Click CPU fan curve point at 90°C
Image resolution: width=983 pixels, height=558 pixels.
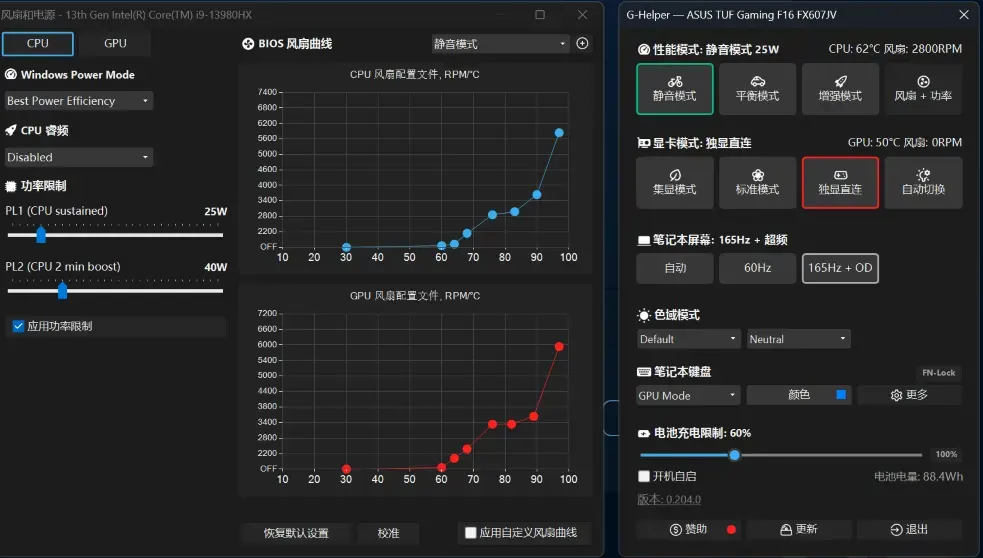pos(537,194)
